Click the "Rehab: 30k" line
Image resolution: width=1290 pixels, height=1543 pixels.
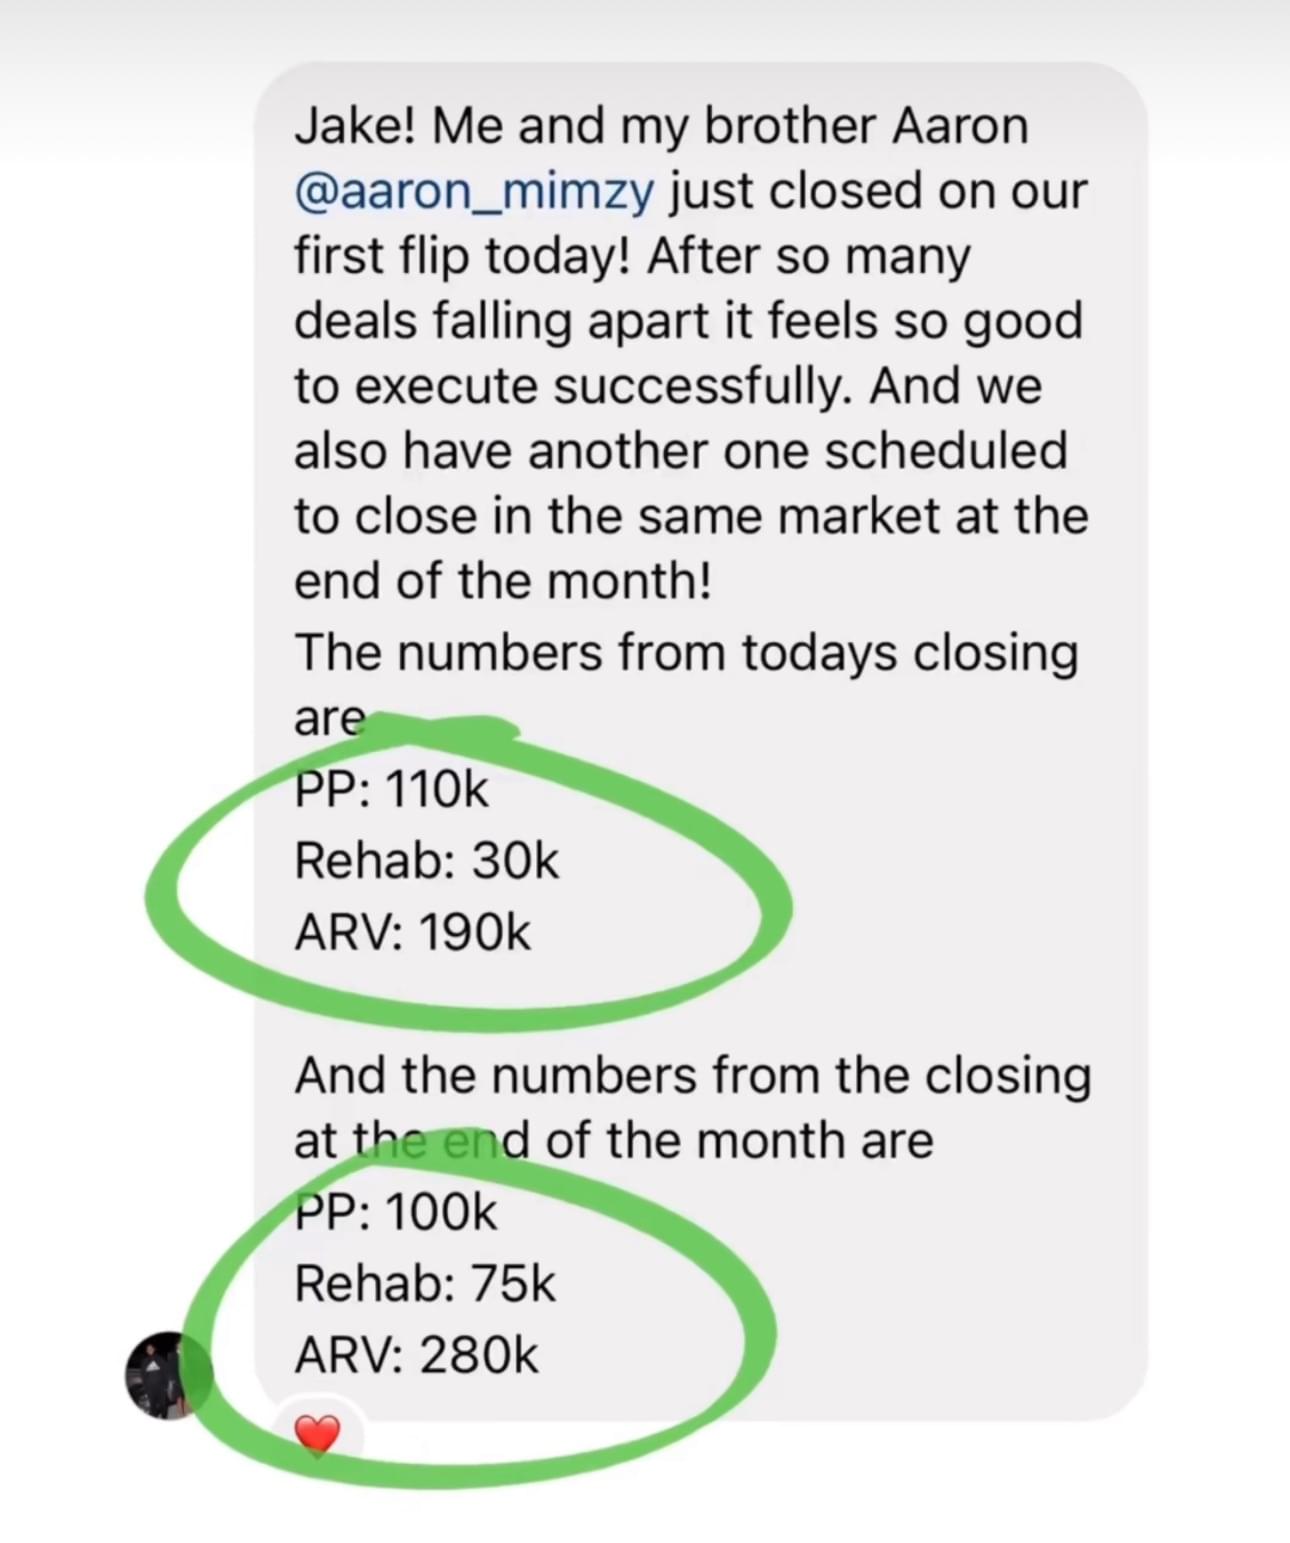pyautogui.click(x=426, y=861)
